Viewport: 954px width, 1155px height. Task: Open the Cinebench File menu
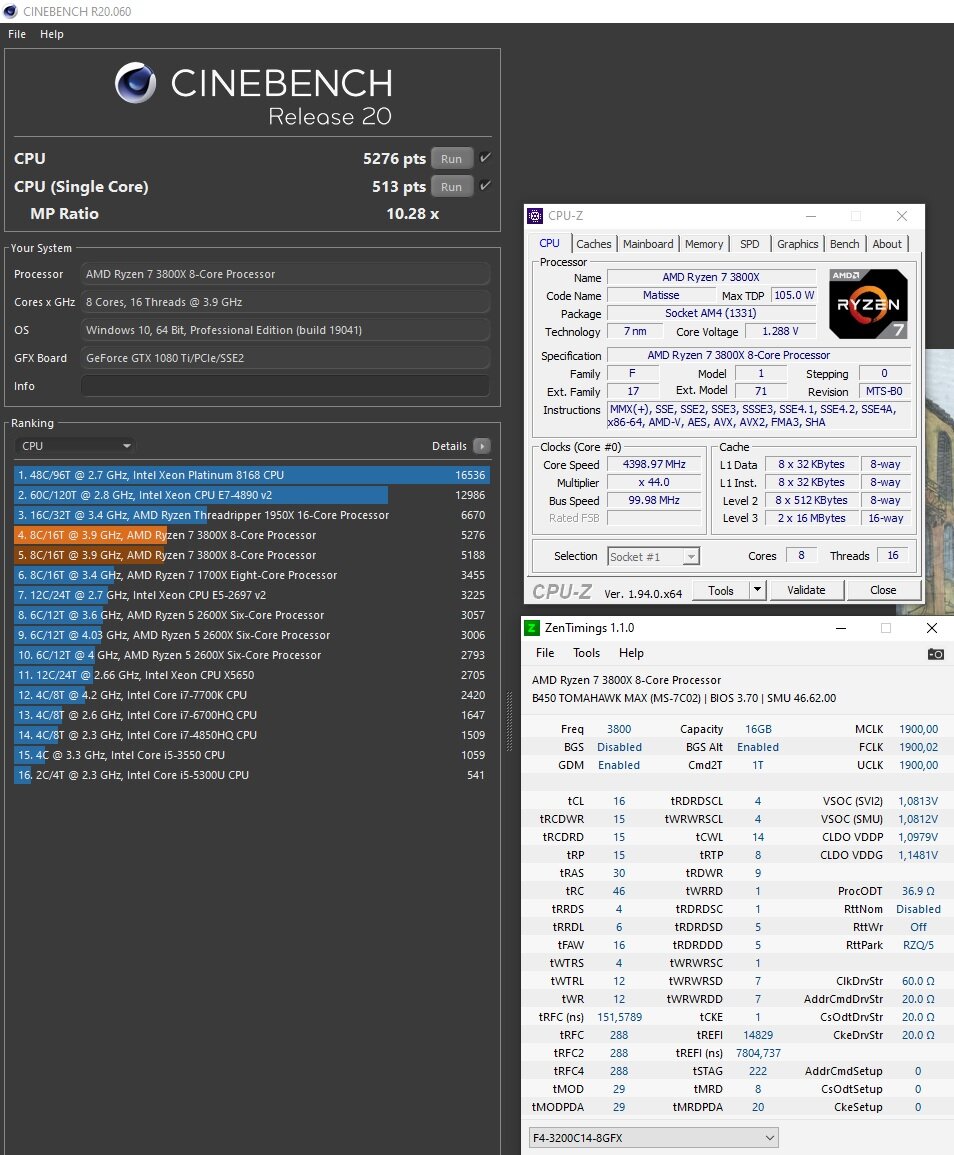point(17,34)
